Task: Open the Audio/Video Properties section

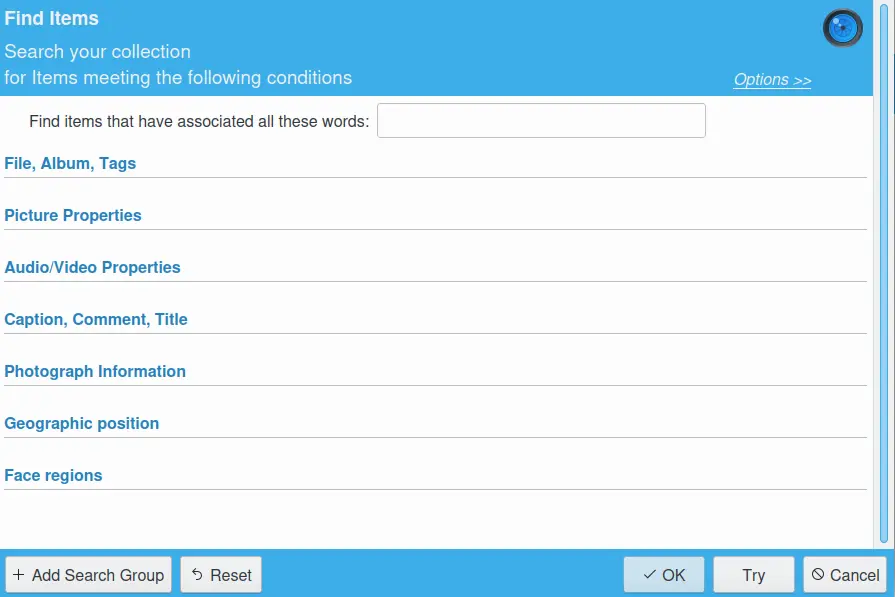Action: coord(92,267)
